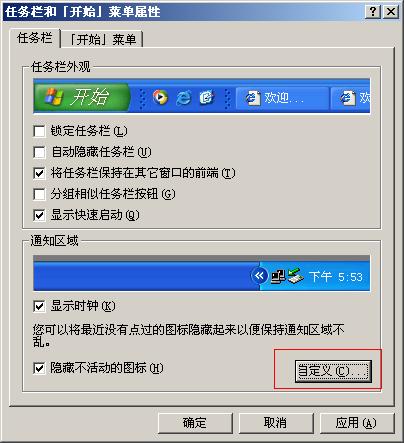Click the notification area expand chevron

(x=259, y=276)
